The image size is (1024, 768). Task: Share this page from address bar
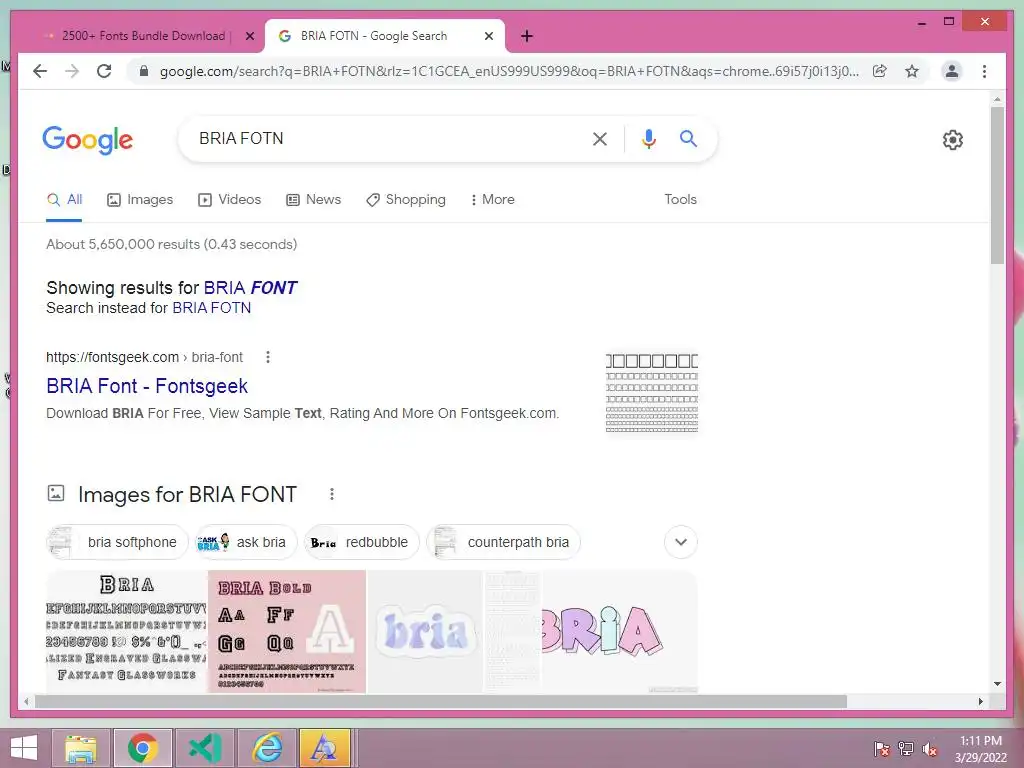tap(880, 71)
